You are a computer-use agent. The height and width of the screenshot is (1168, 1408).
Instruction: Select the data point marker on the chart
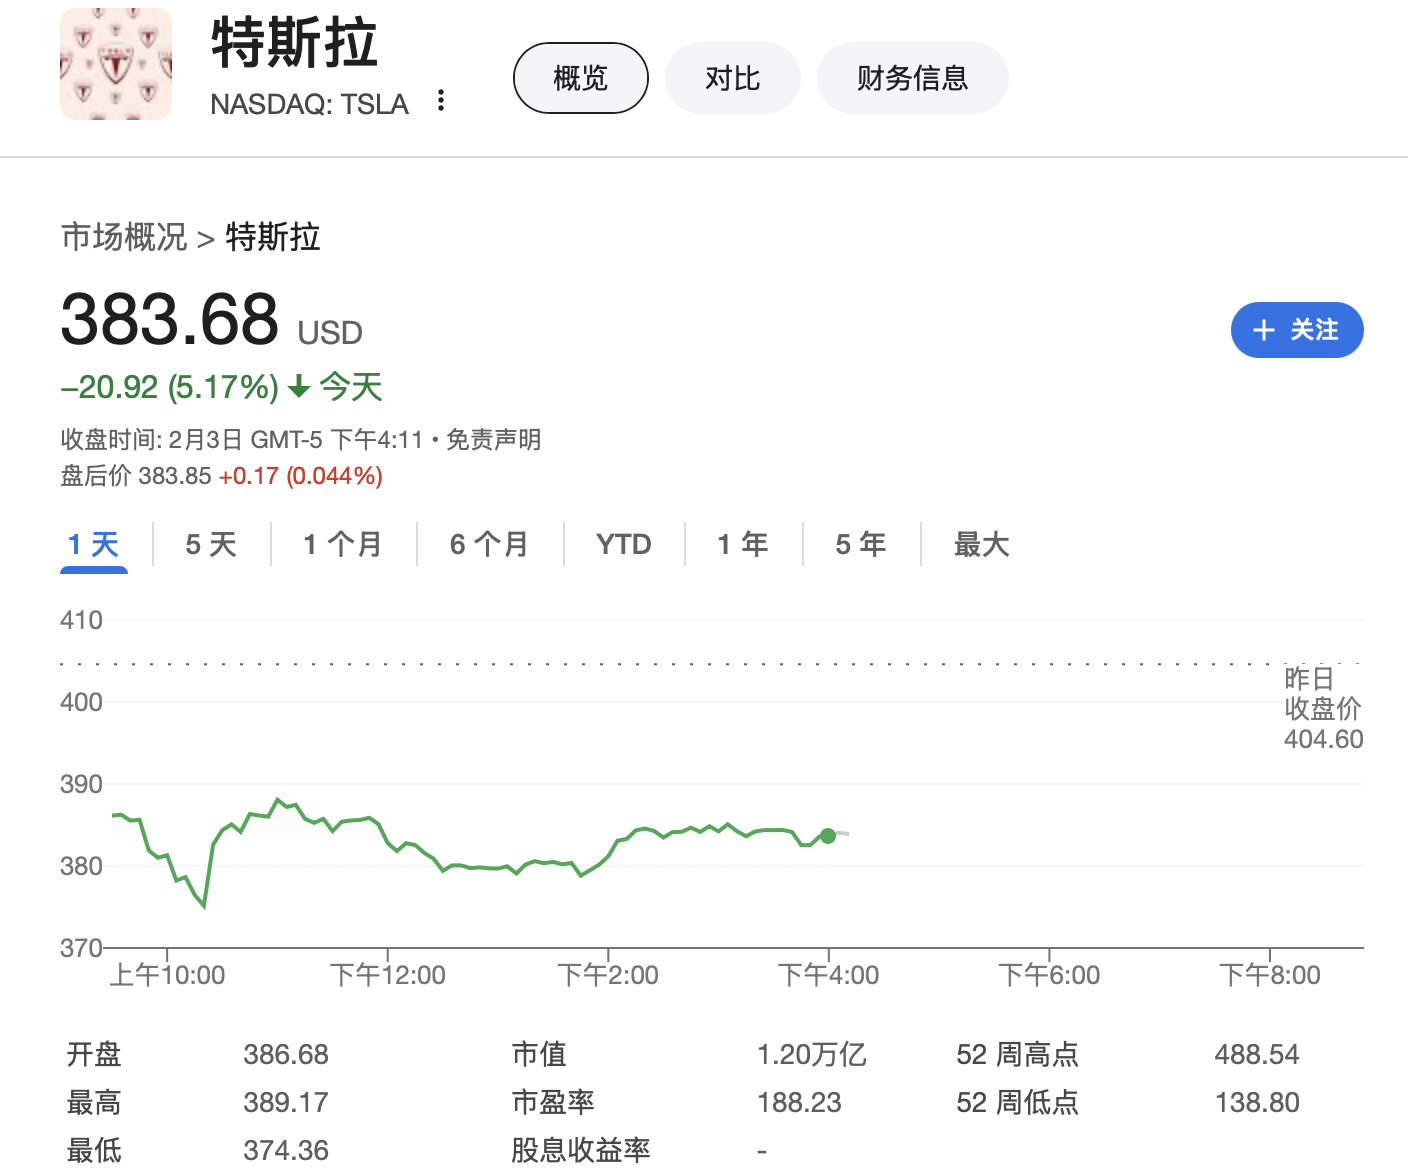(828, 836)
